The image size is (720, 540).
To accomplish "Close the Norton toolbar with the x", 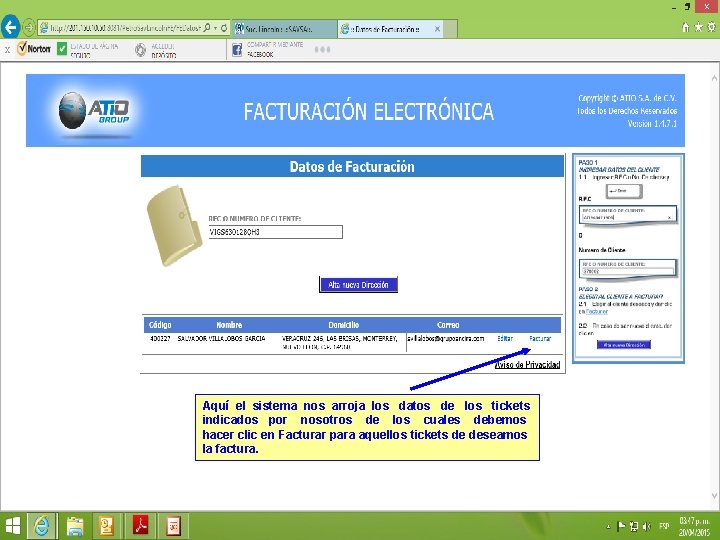I will point(7,50).
